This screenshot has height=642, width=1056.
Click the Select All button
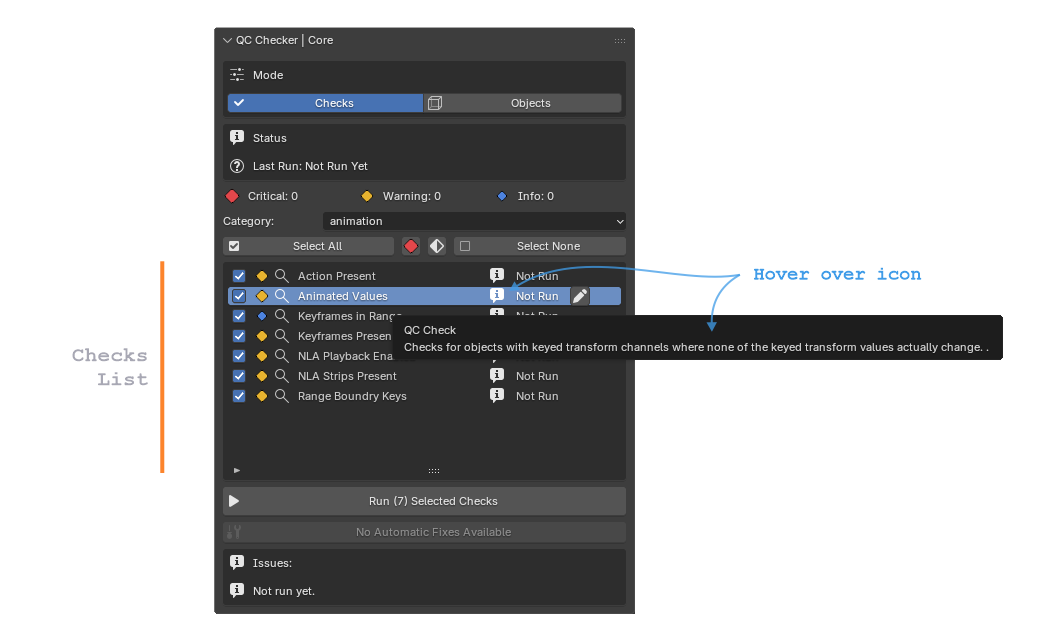[x=308, y=247]
